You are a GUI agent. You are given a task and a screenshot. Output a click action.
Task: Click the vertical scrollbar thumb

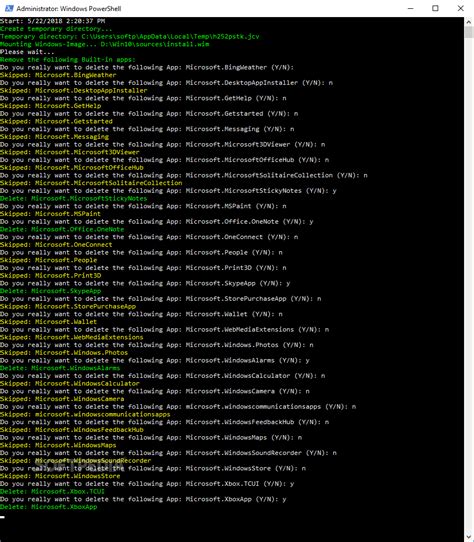click(469, 32)
